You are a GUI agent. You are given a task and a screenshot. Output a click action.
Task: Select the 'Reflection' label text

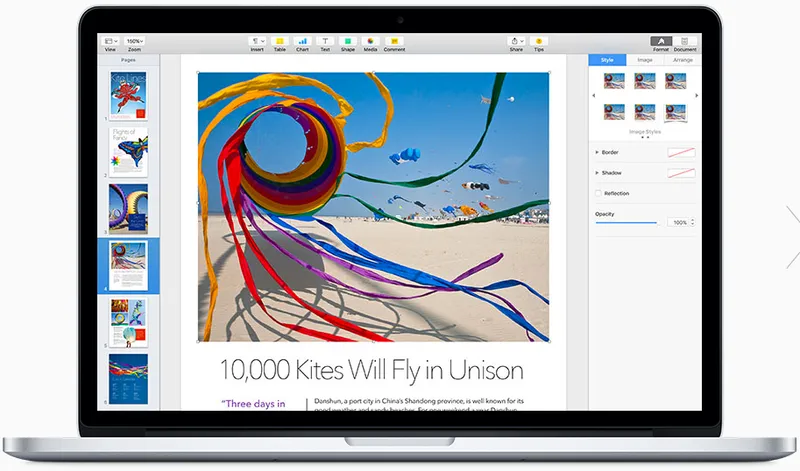coord(616,193)
